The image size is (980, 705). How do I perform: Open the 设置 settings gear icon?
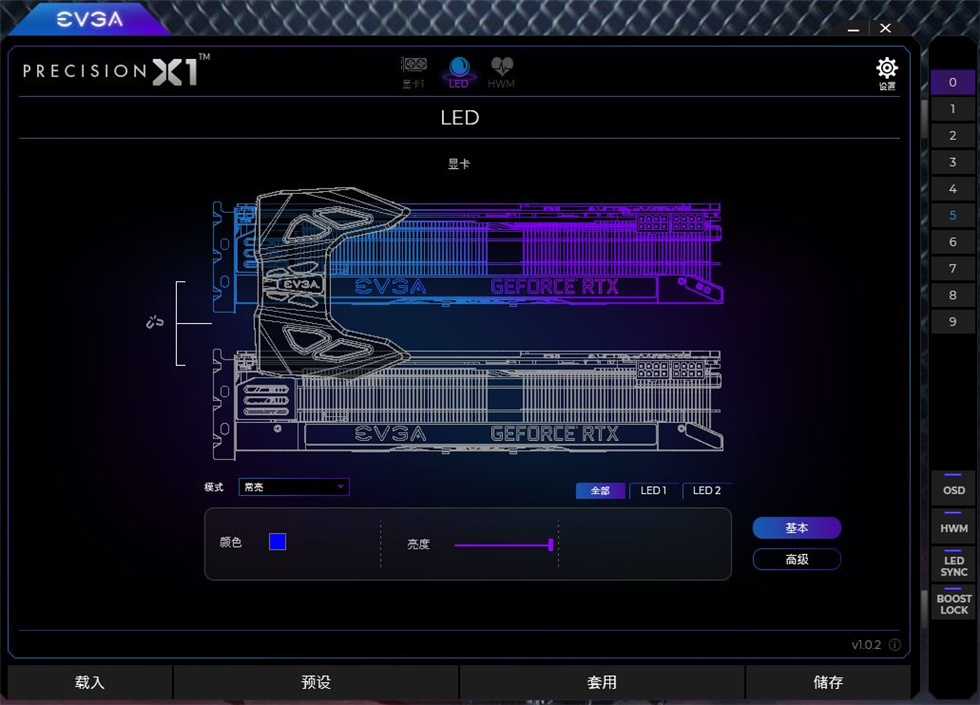point(886,68)
